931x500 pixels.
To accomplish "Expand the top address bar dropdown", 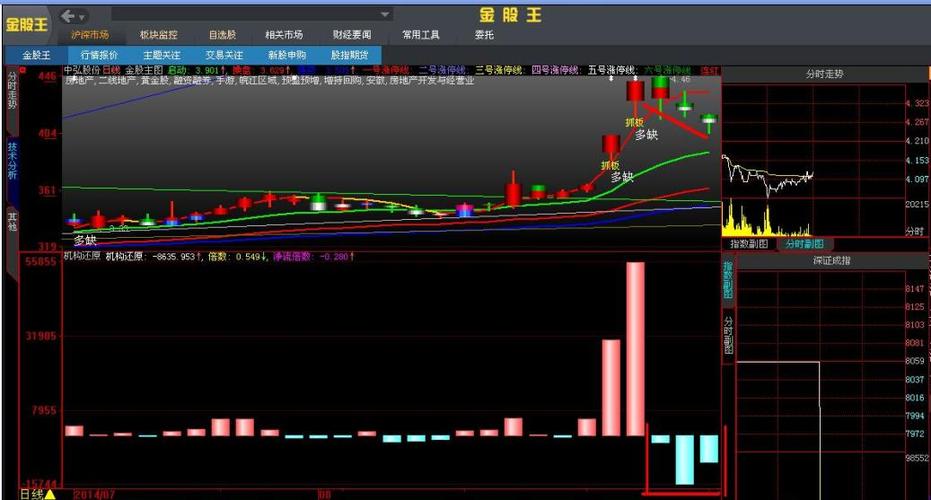I will 385,14.
